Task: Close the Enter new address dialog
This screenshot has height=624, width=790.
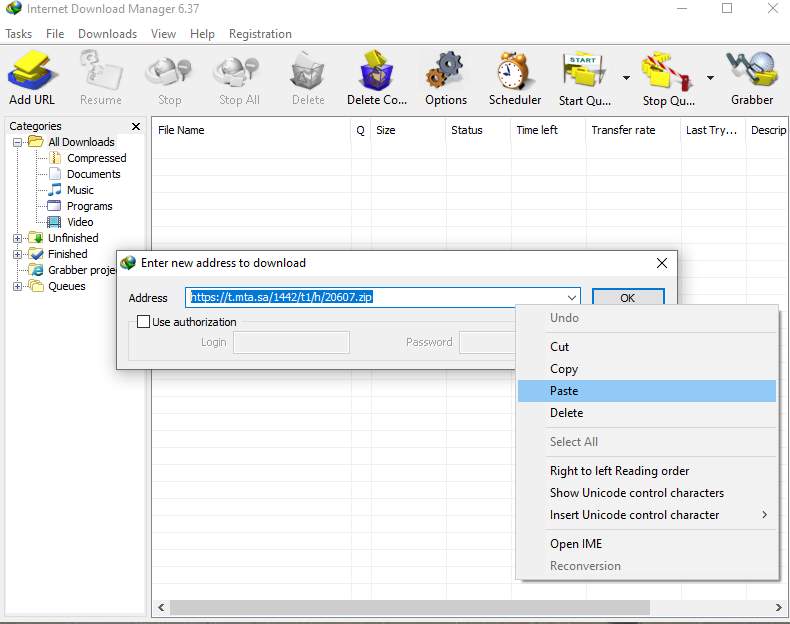Action: 662,263
